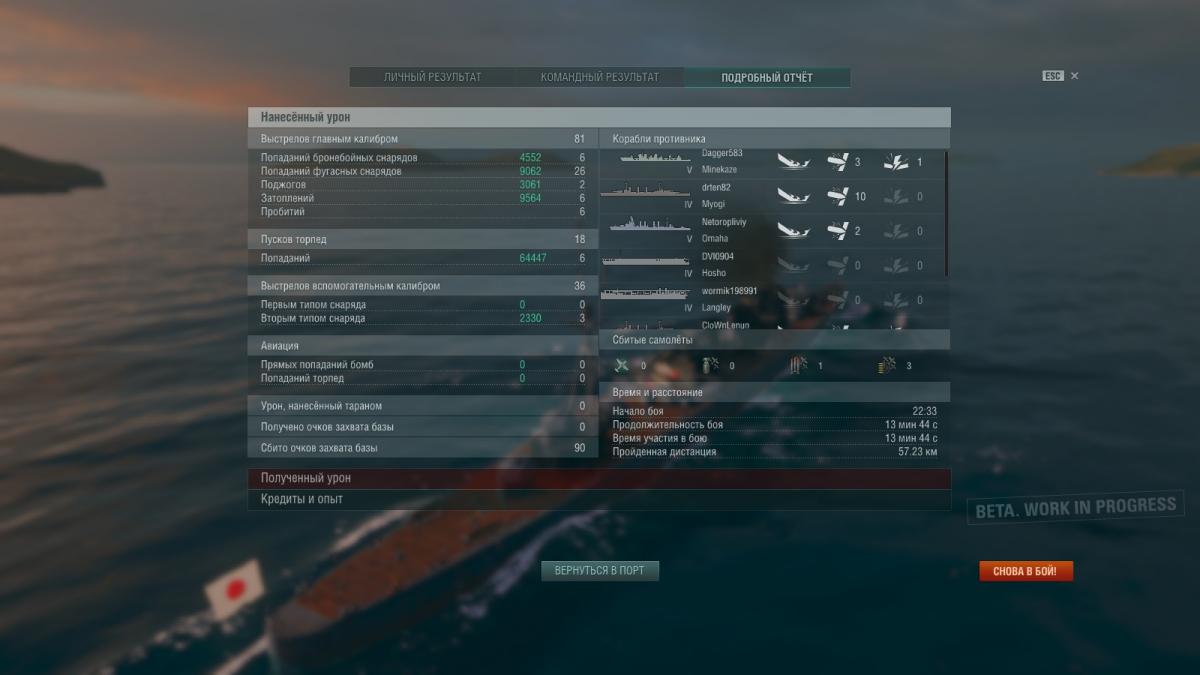Click the enemy ships list scrollbar
The height and width of the screenshot is (675, 1200).
946,214
